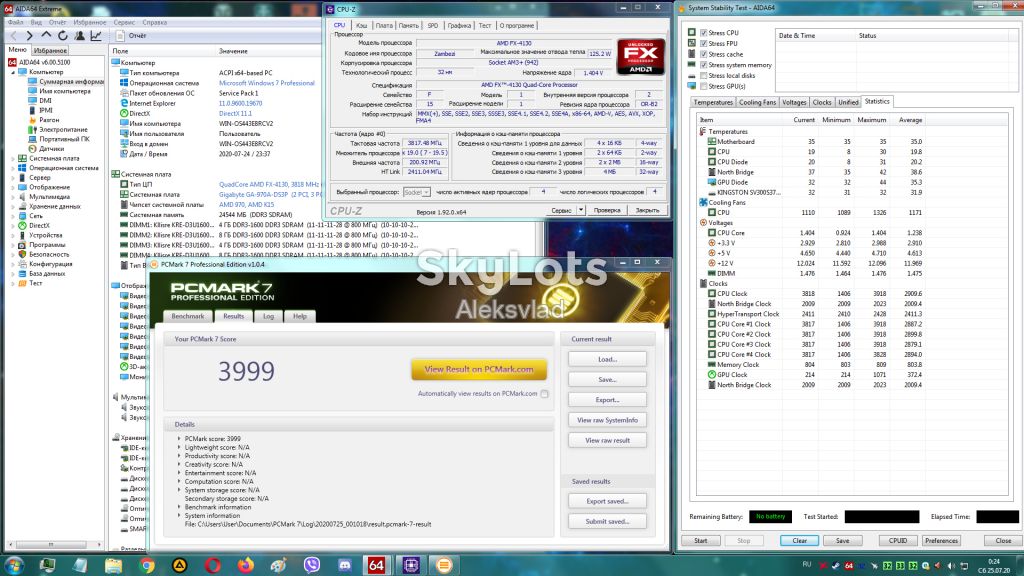Click the CPU-Z chip icon in the taskbar
Viewport: 1024px width, 576px height.
point(411,566)
